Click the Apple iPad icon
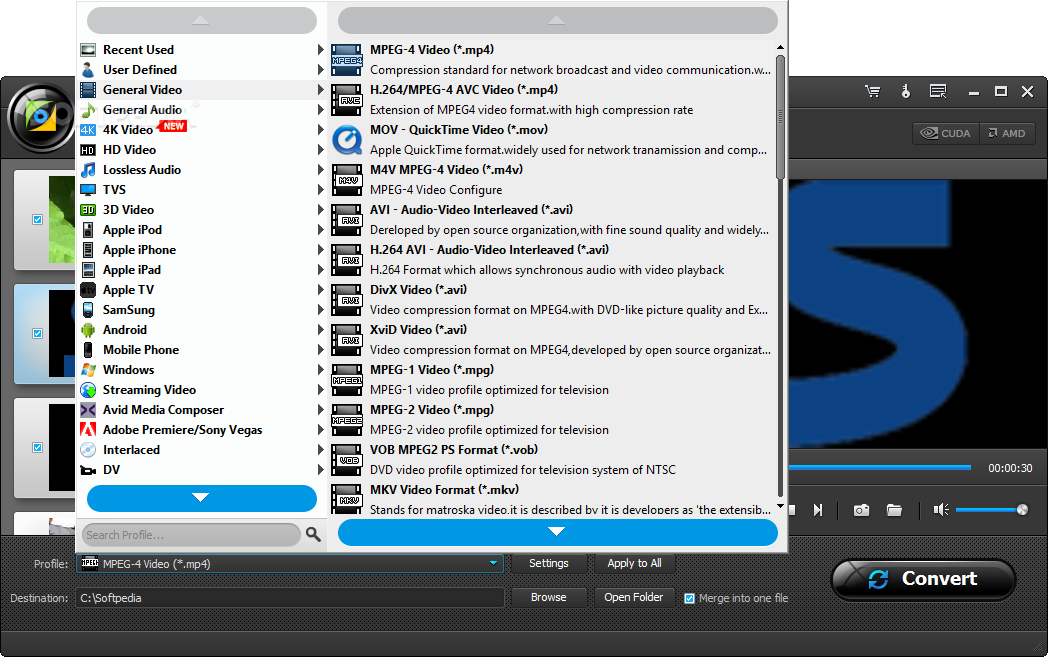 pos(88,270)
